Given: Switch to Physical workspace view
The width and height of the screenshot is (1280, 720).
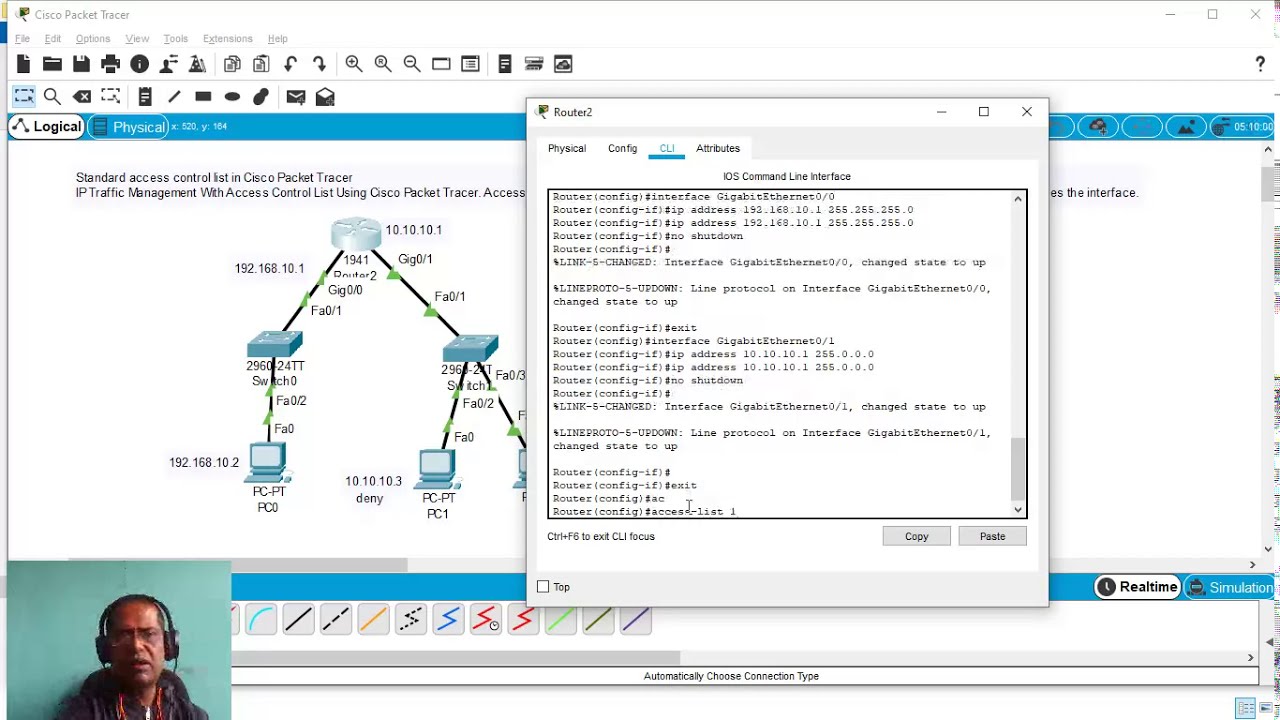Looking at the screenshot, I should pos(128,127).
